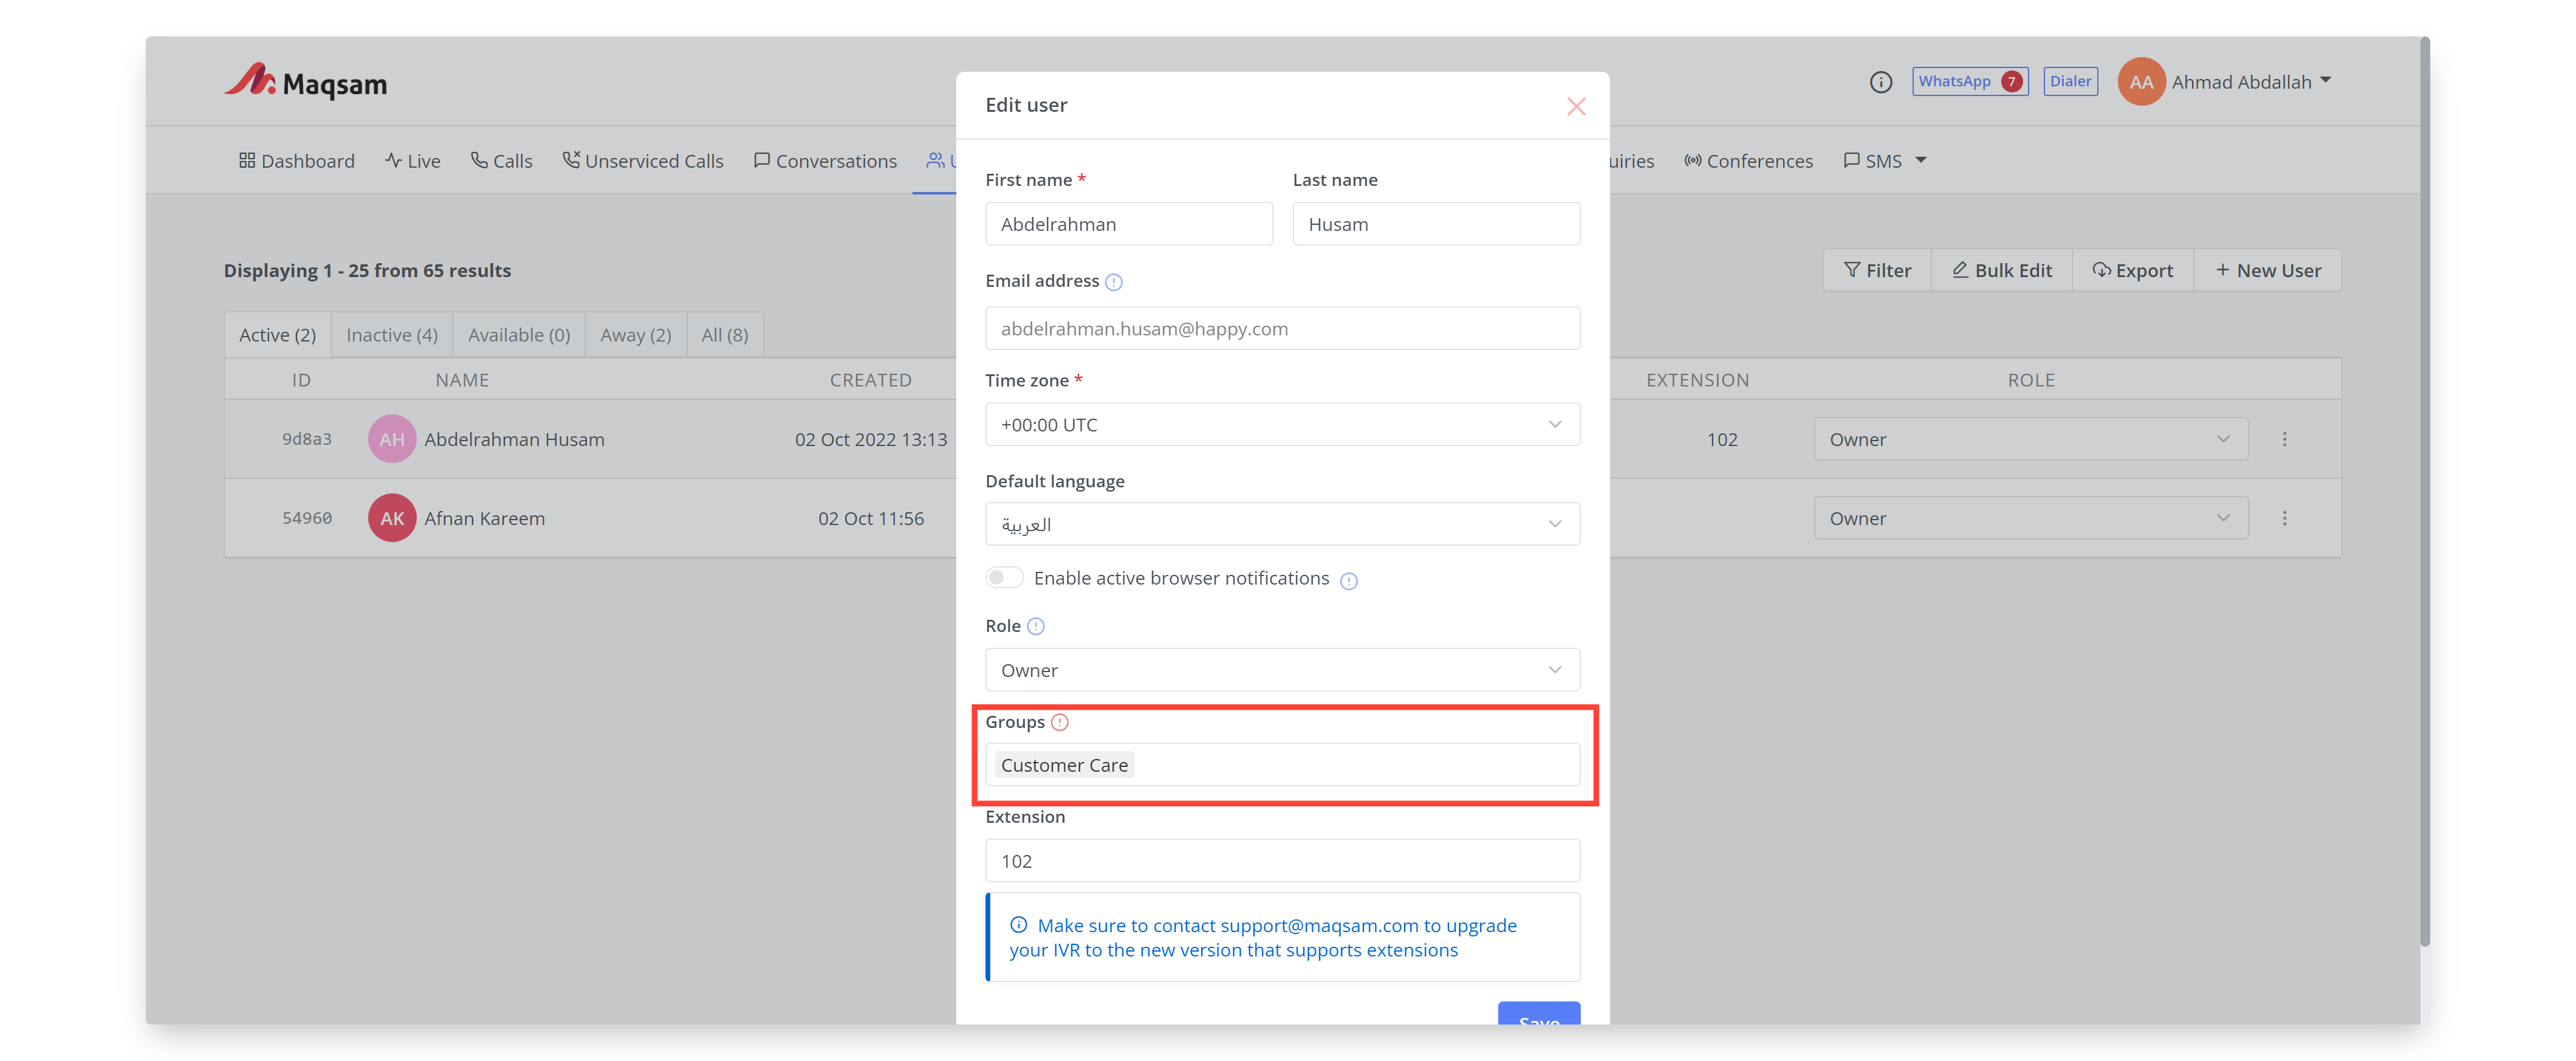The image size is (2576, 1061).
Task: Select the Away (2) tab
Action: 636,335
